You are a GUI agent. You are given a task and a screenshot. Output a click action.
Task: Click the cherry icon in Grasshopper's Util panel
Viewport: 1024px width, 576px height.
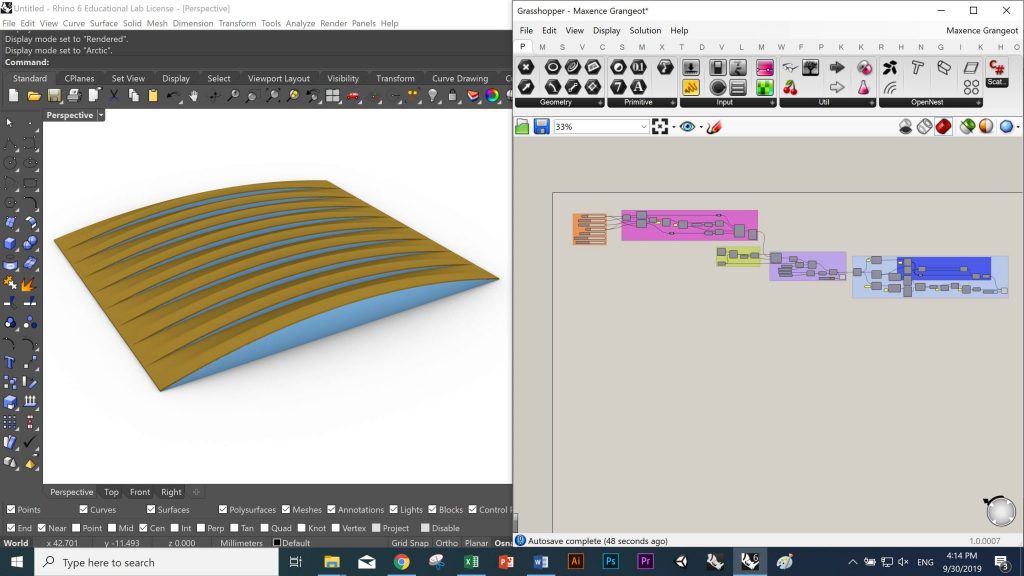click(790, 87)
